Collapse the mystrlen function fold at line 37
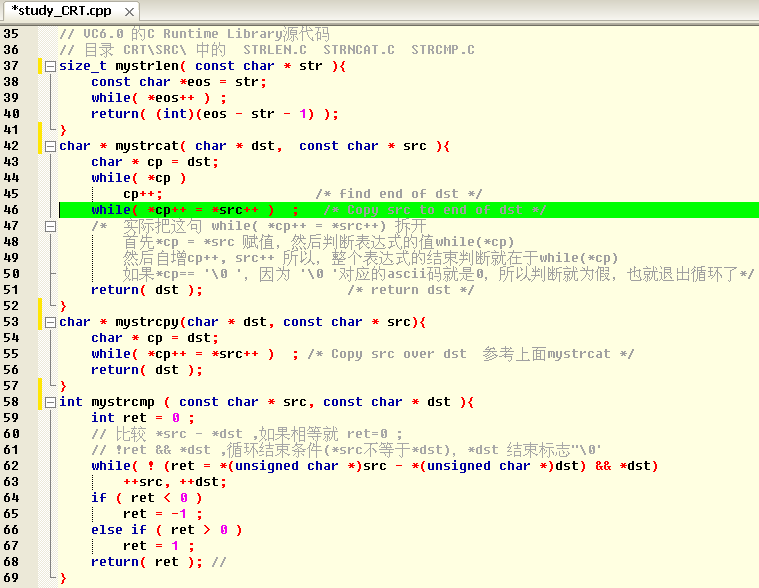This screenshot has width=759, height=588. (x=50, y=66)
